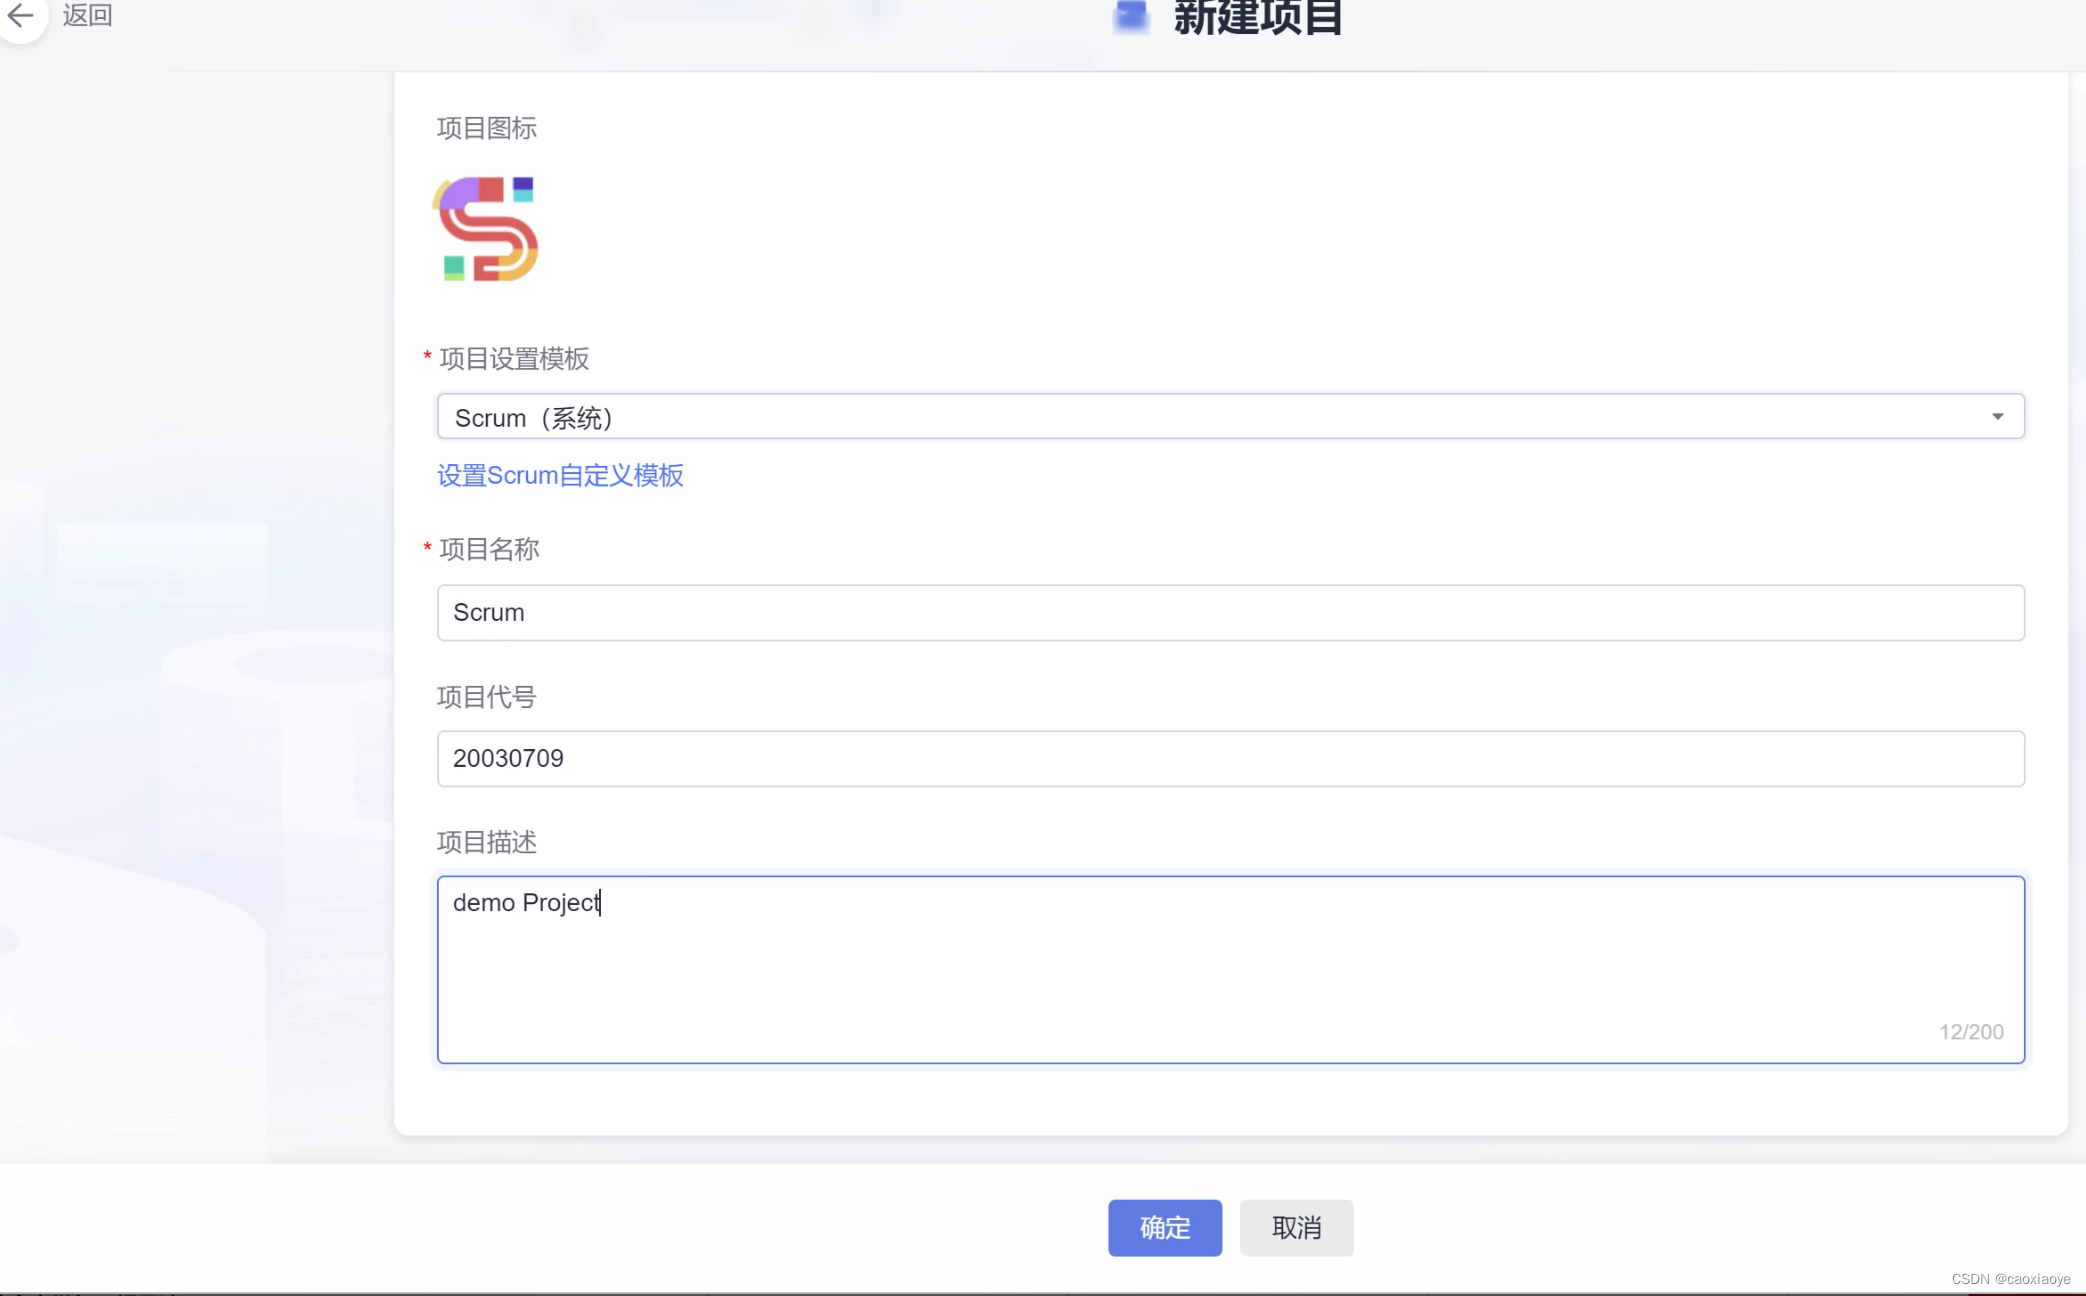Image resolution: width=2086 pixels, height=1296 pixels.
Task: Click the 项目描述 field label
Action: [487, 842]
